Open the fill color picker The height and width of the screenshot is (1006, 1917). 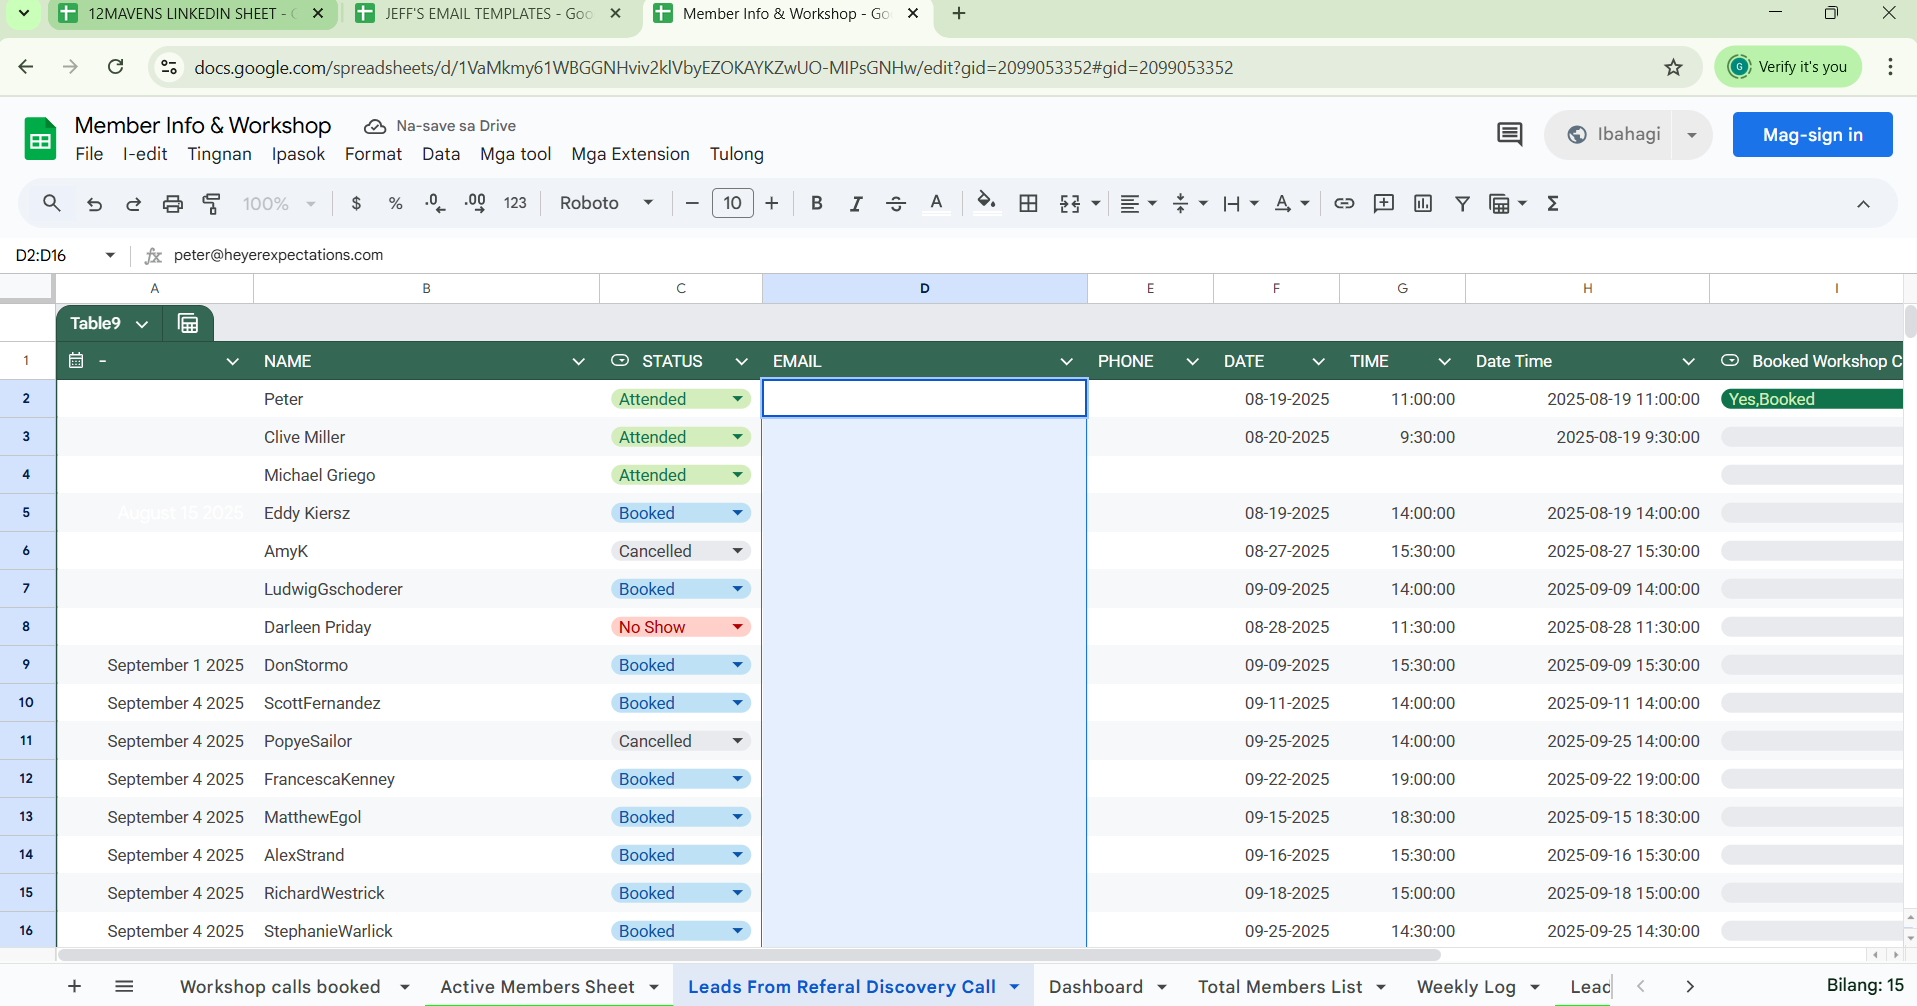pyautogui.click(x=986, y=204)
